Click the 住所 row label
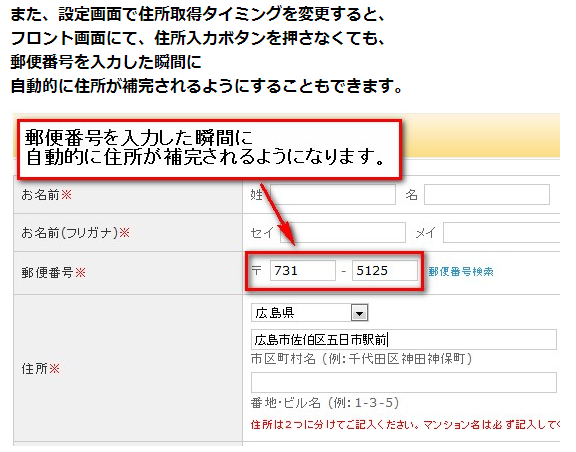Screen dimensions: 576x452 point(40,369)
